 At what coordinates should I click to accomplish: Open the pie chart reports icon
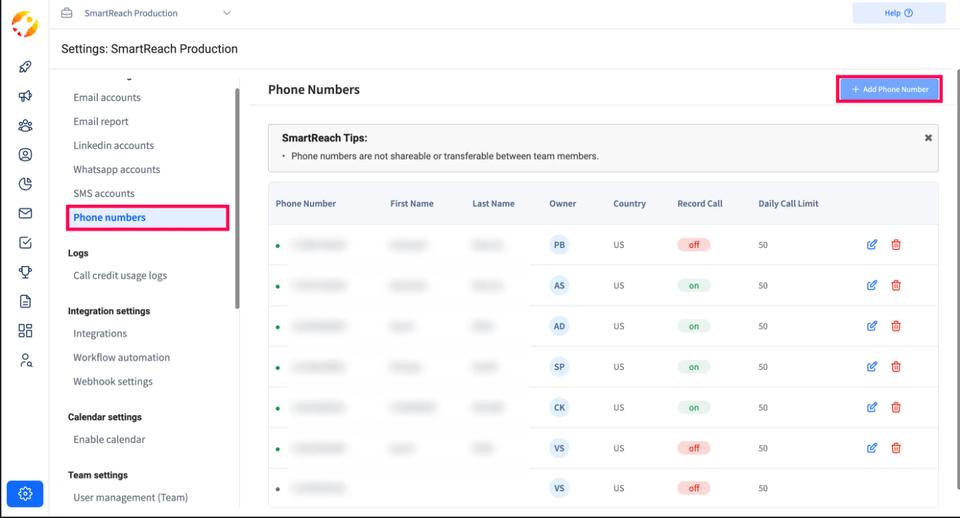point(25,184)
